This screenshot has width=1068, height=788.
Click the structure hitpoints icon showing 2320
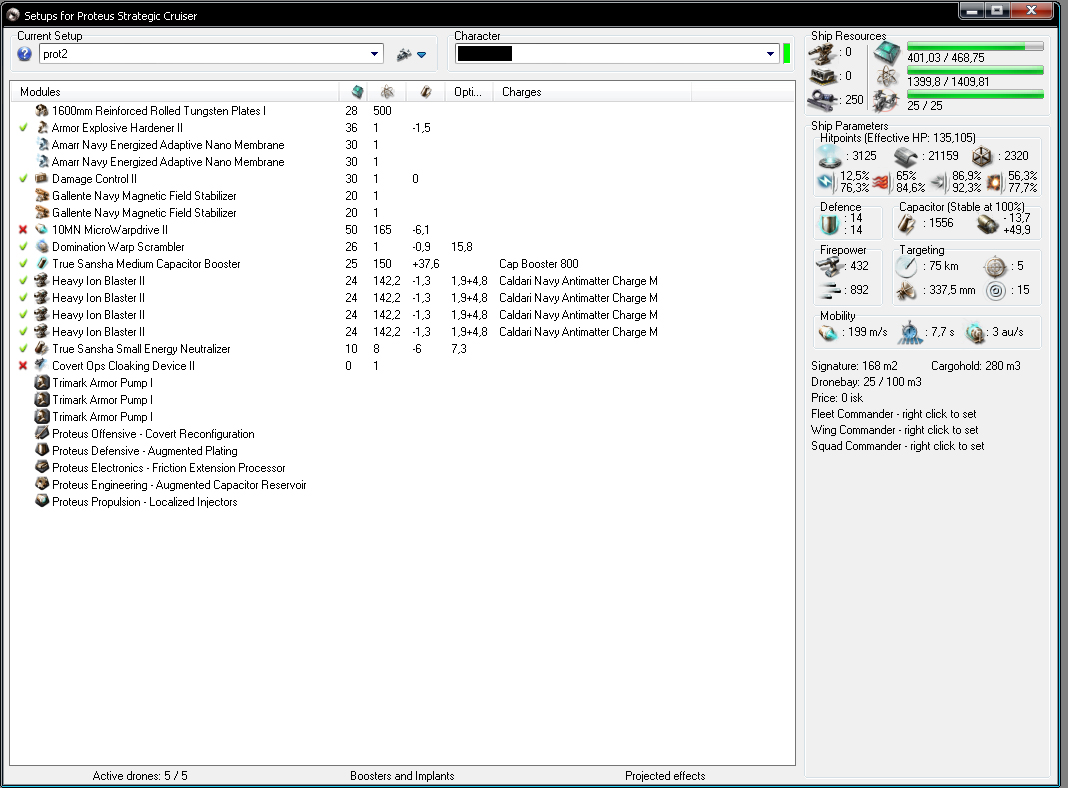coord(981,157)
